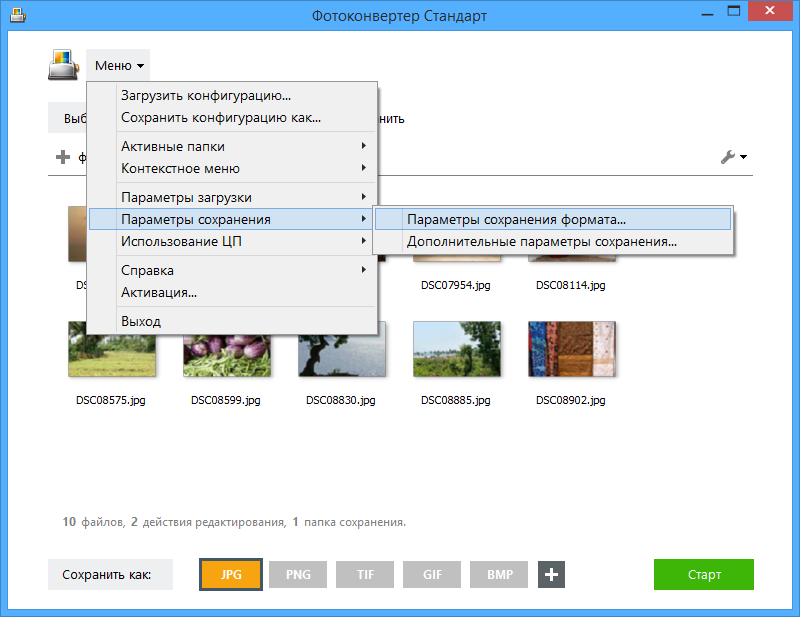This screenshot has height=617, width=800.
Task: Choose Загрузить конфигурацию… menu entry
Action: coord(232,95)
